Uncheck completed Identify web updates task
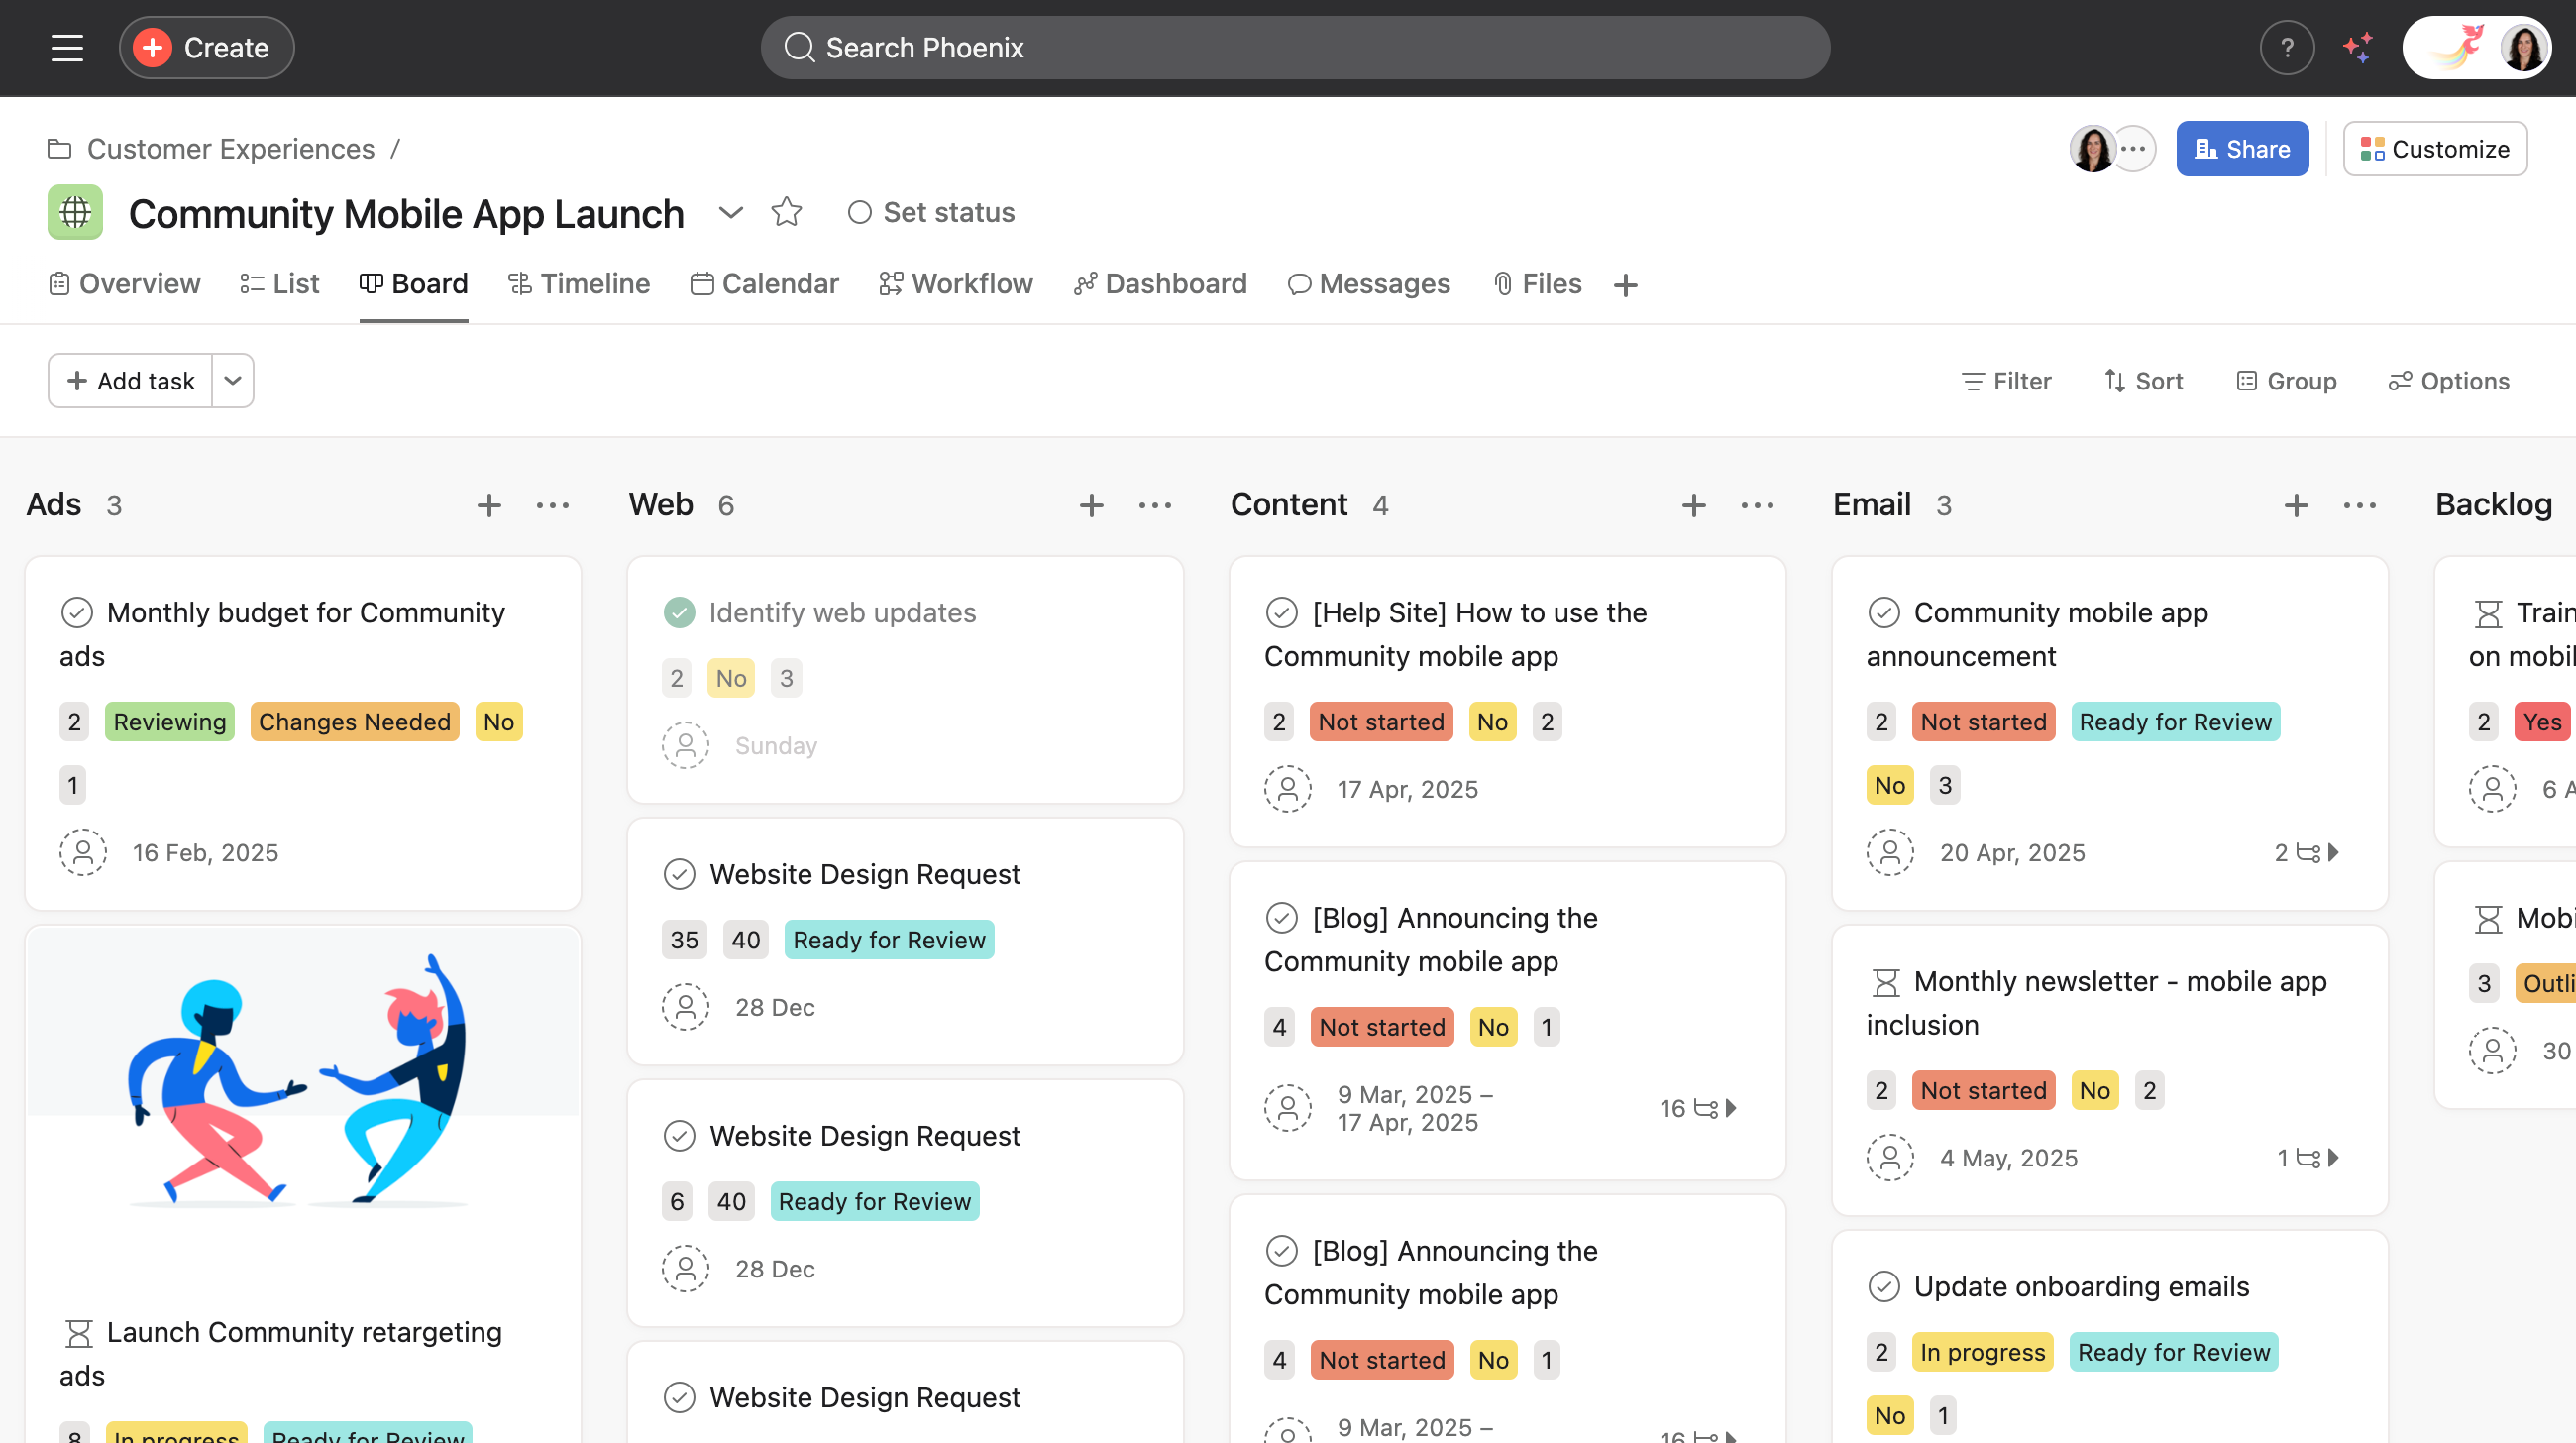 [679, 612]
